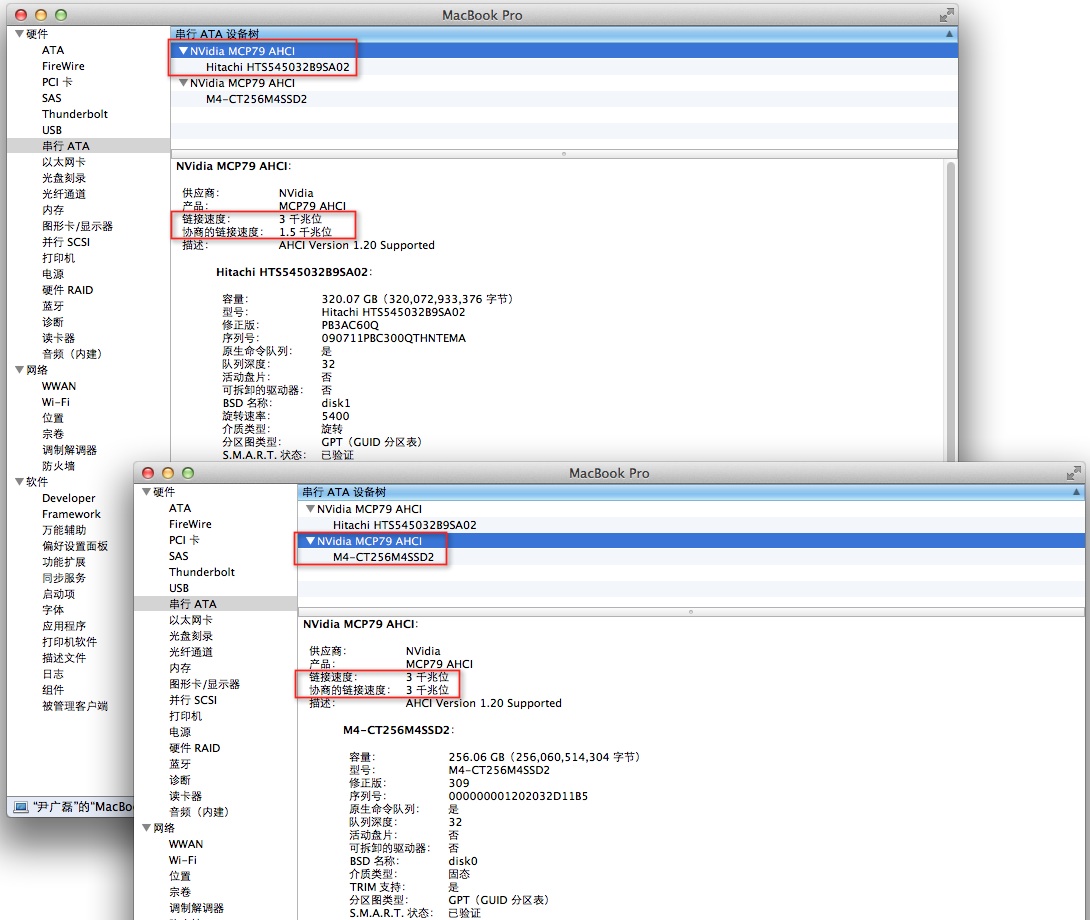Select the M4-CT256M4SSD2 tree row in the back window
This screenshot has height=920, width=1090.
pyautogui.click(x=564, y=99)
